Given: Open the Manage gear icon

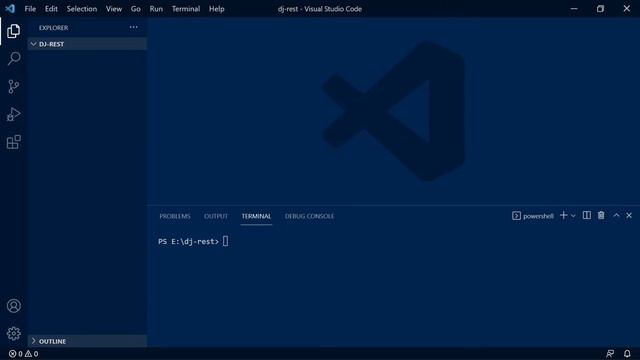Looking at the screenshot, I should pyautogui.click(x=13, y=333).
